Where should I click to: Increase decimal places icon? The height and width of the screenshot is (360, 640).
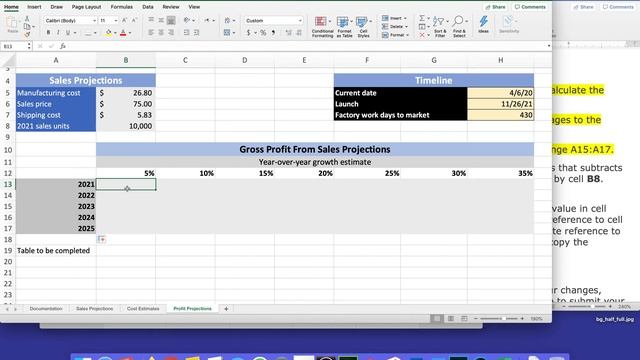289,33
